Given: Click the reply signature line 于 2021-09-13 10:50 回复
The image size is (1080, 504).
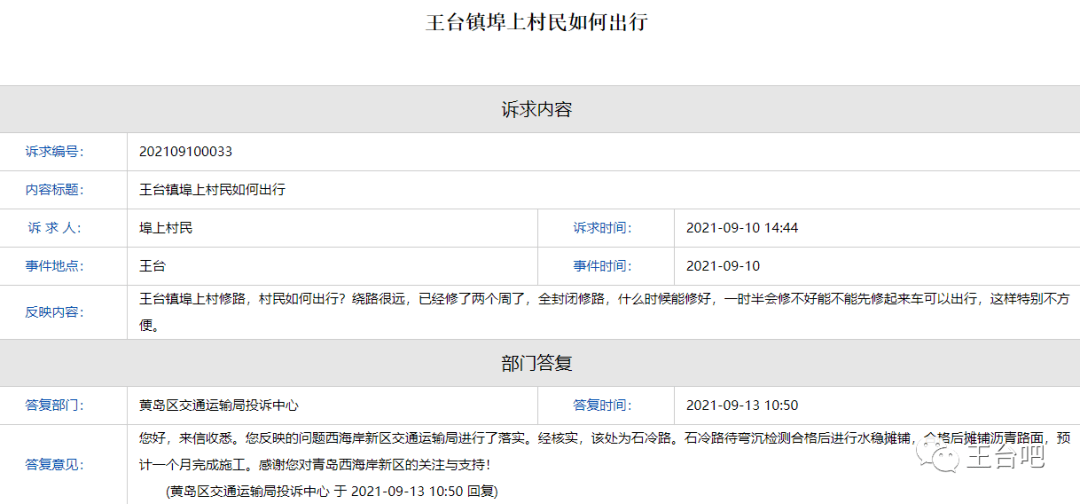Looking at the screenshot, I should pyautogui.click(x=331, y=492).
